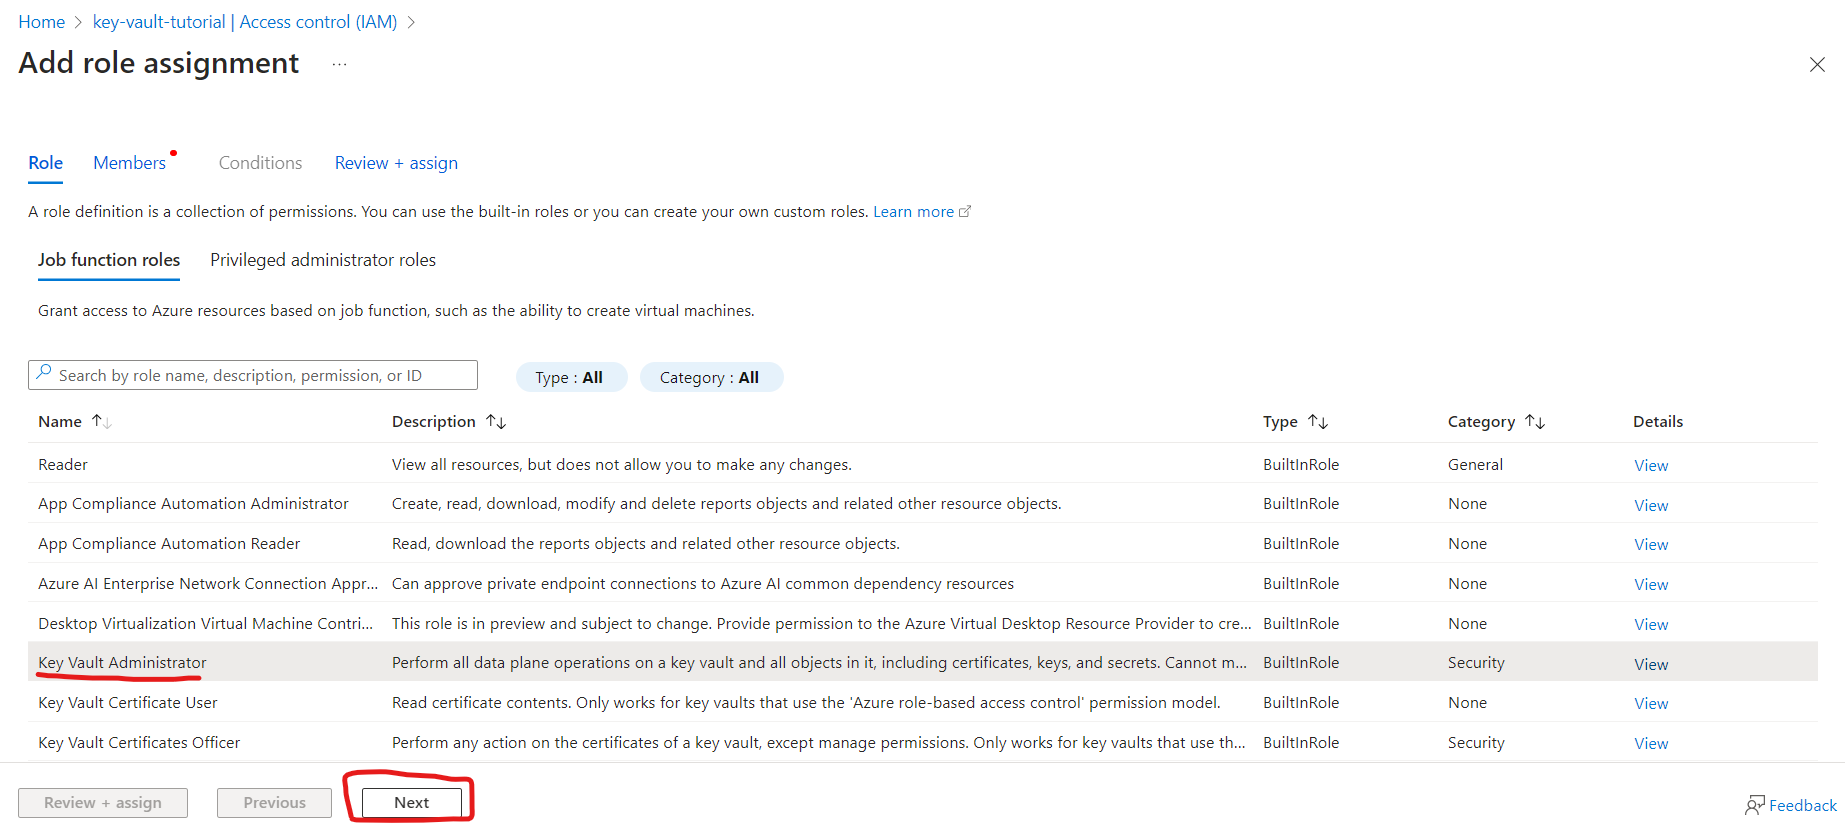This screenshot has height=835, width=1845.
Task: Click the search magnifier icon
Action: [x=44, y=374]
